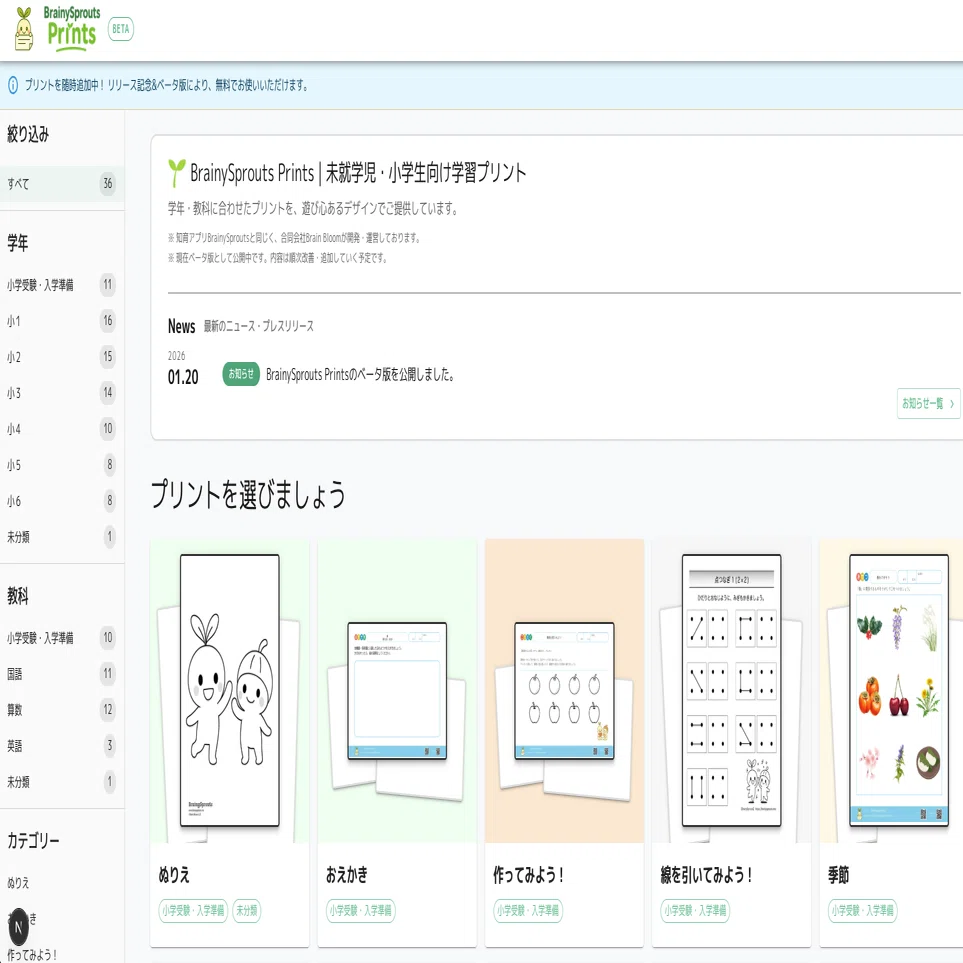The height and width of the screenshot is (963, 963).
Task: Select 未分類 under 教科
Action: 62,782
